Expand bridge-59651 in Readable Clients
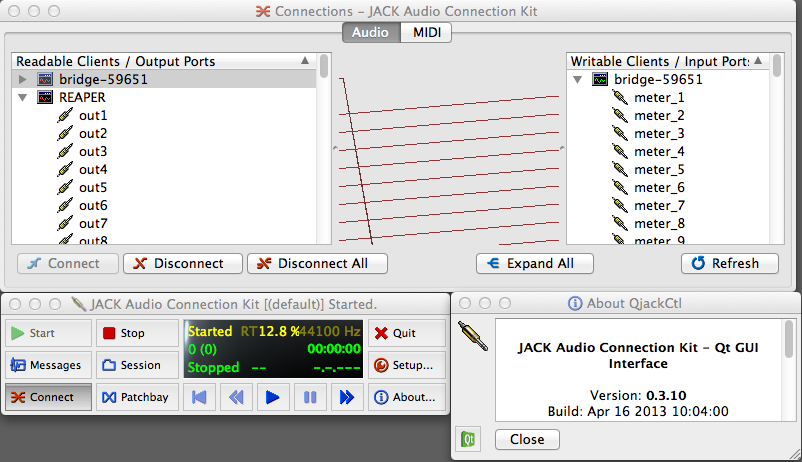 23,79
